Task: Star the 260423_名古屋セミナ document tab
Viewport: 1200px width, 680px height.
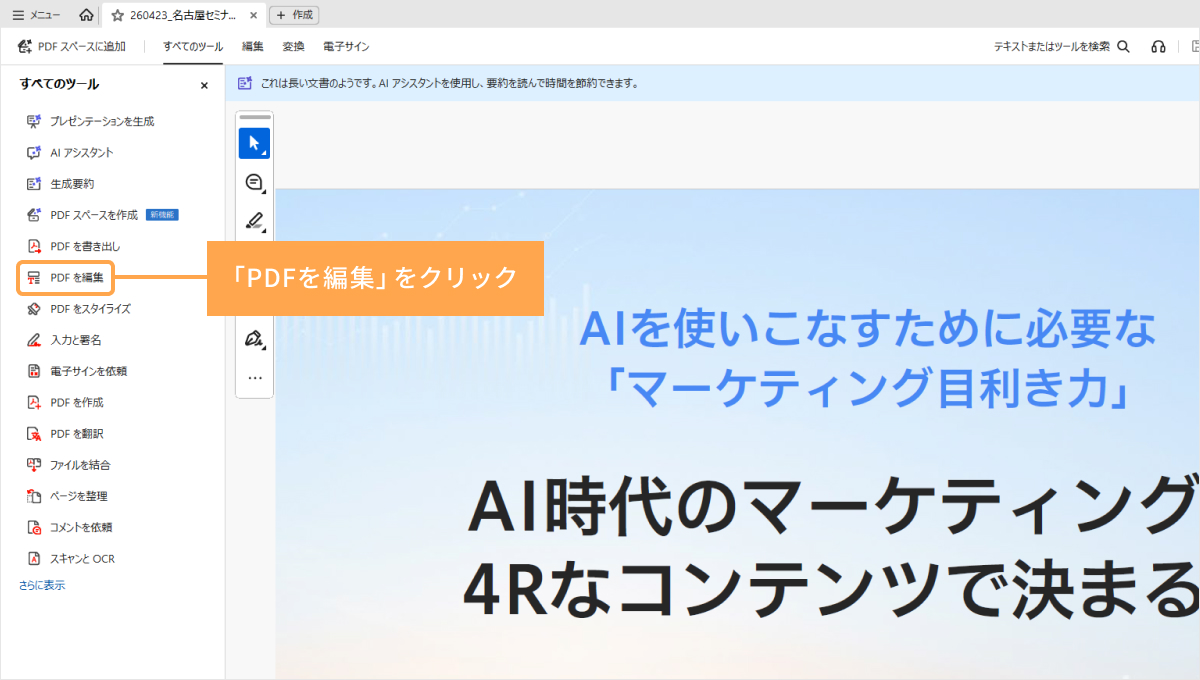Action: (118, 15)
